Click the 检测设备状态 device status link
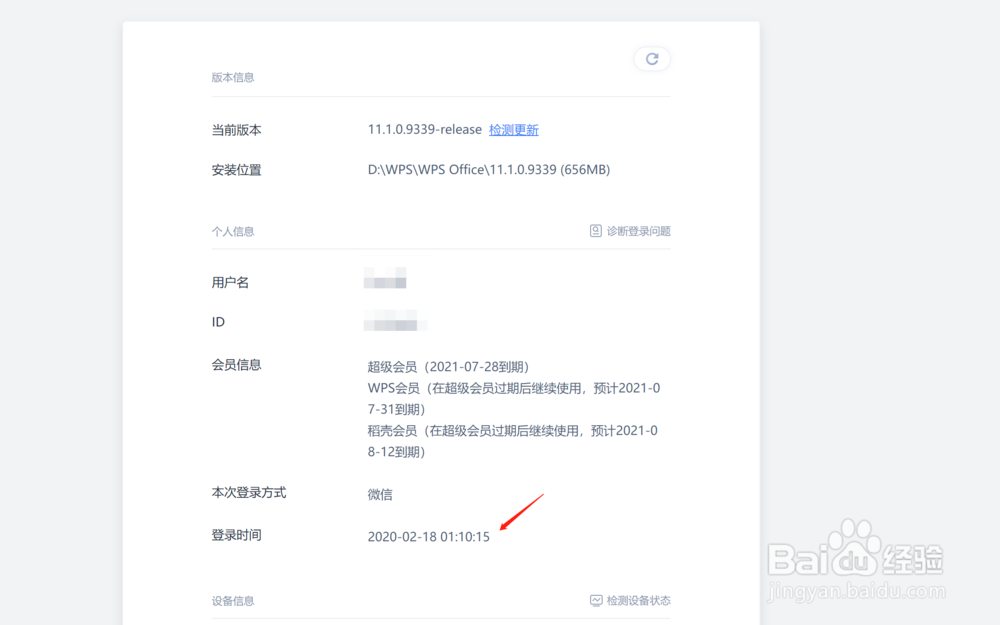The height and width of the screenshot is (625, 1000). 640,600
